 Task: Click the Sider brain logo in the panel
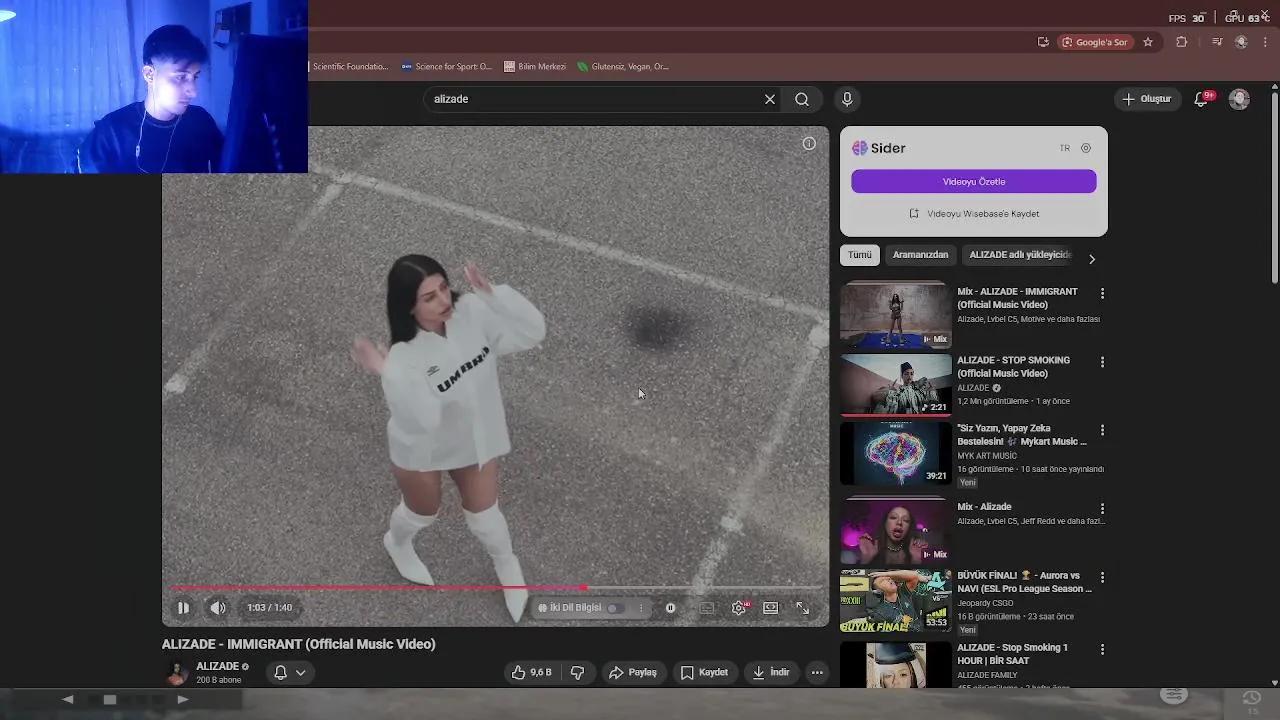click(x=861, y=147)
